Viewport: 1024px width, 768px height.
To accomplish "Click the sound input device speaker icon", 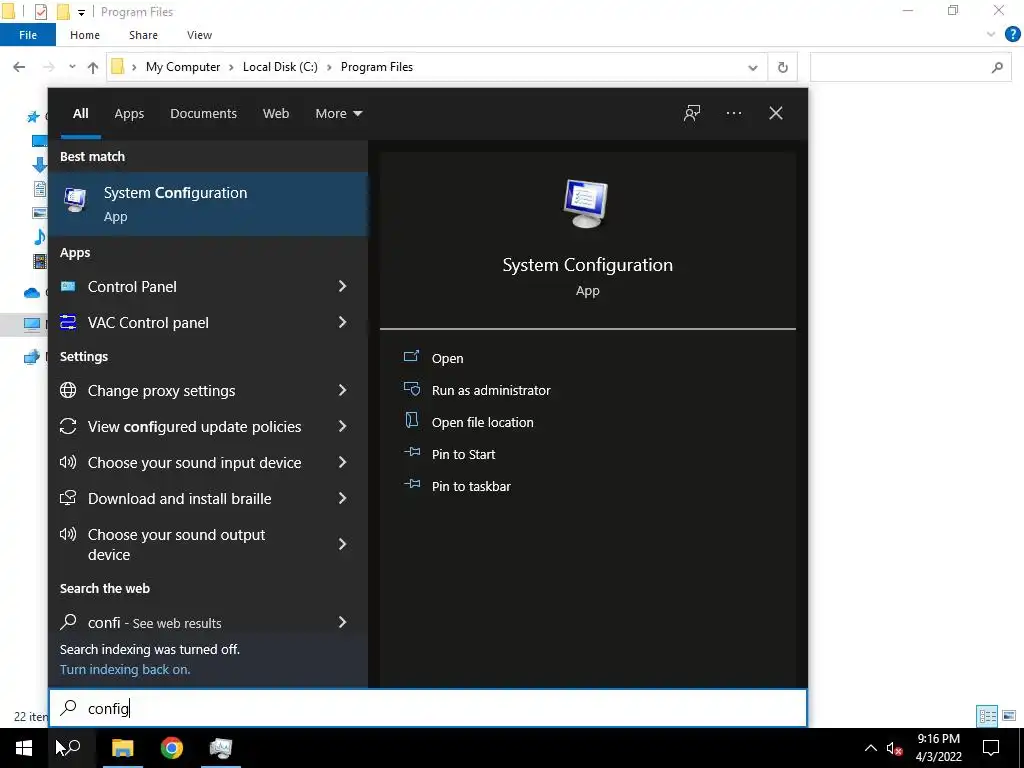I will coord(68,462).
